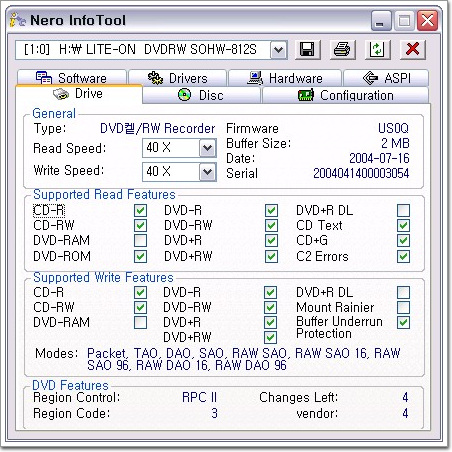Toggle DVD+R DL read feature checkbox
Image resolution: width=452 pixels, height=452 pixels.
click(403, 210)
